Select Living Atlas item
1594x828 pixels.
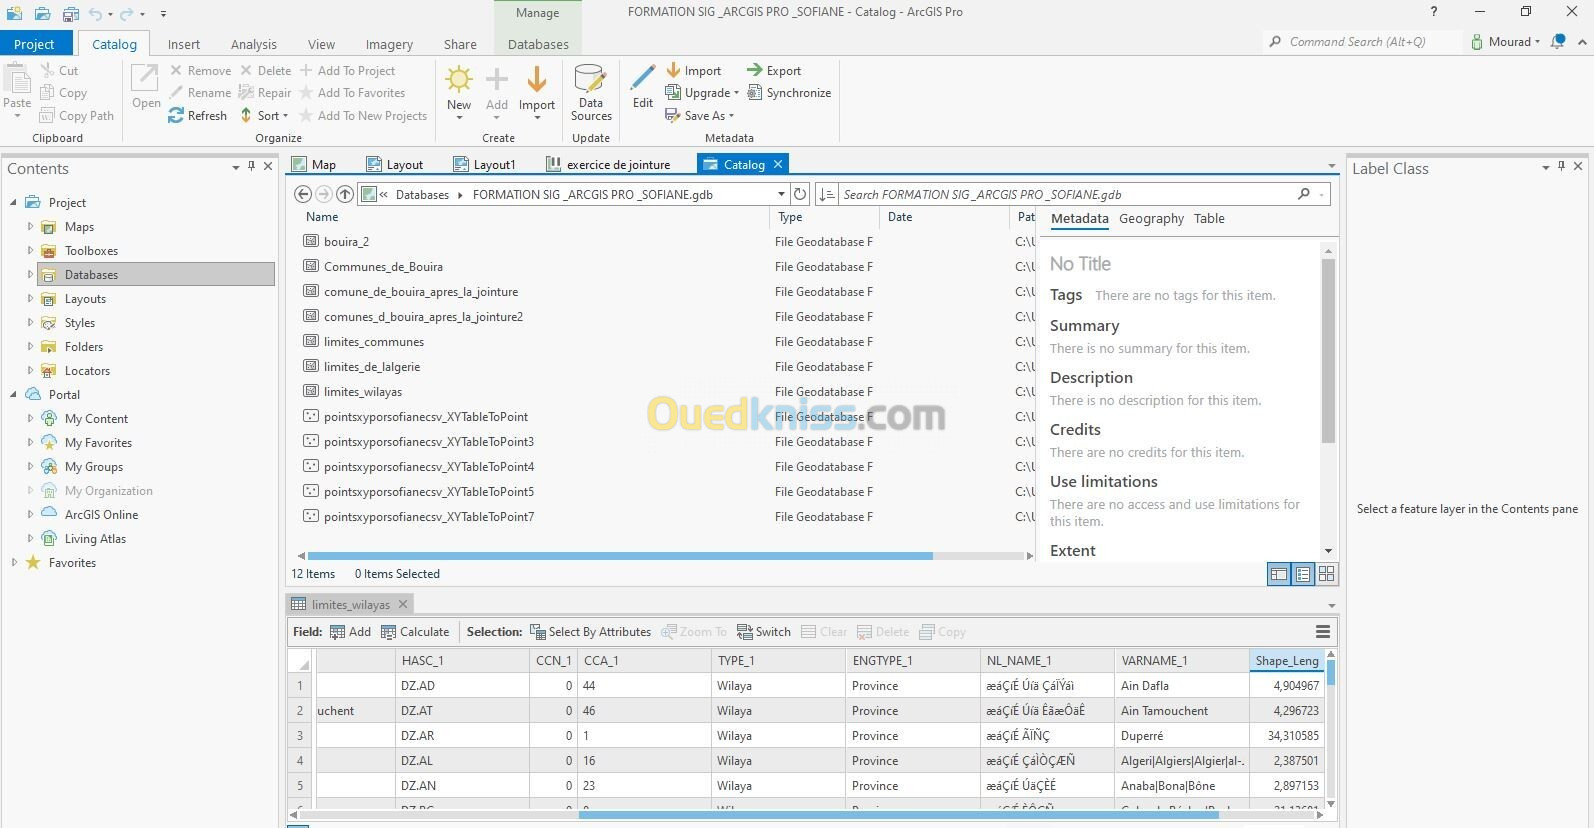[x=95, y=539]
